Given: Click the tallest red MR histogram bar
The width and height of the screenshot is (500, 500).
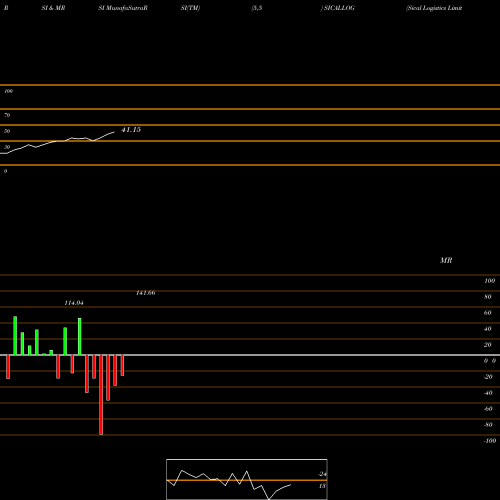Looking at the screenshot, I should pos(101,395).
